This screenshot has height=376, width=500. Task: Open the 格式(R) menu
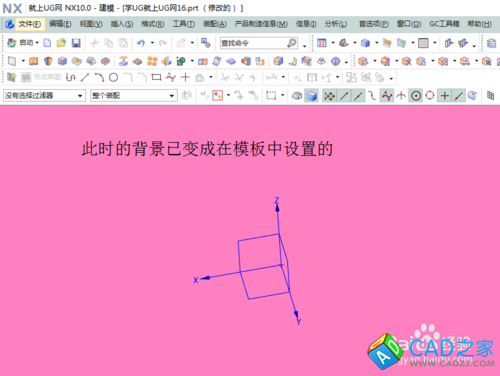153,24
